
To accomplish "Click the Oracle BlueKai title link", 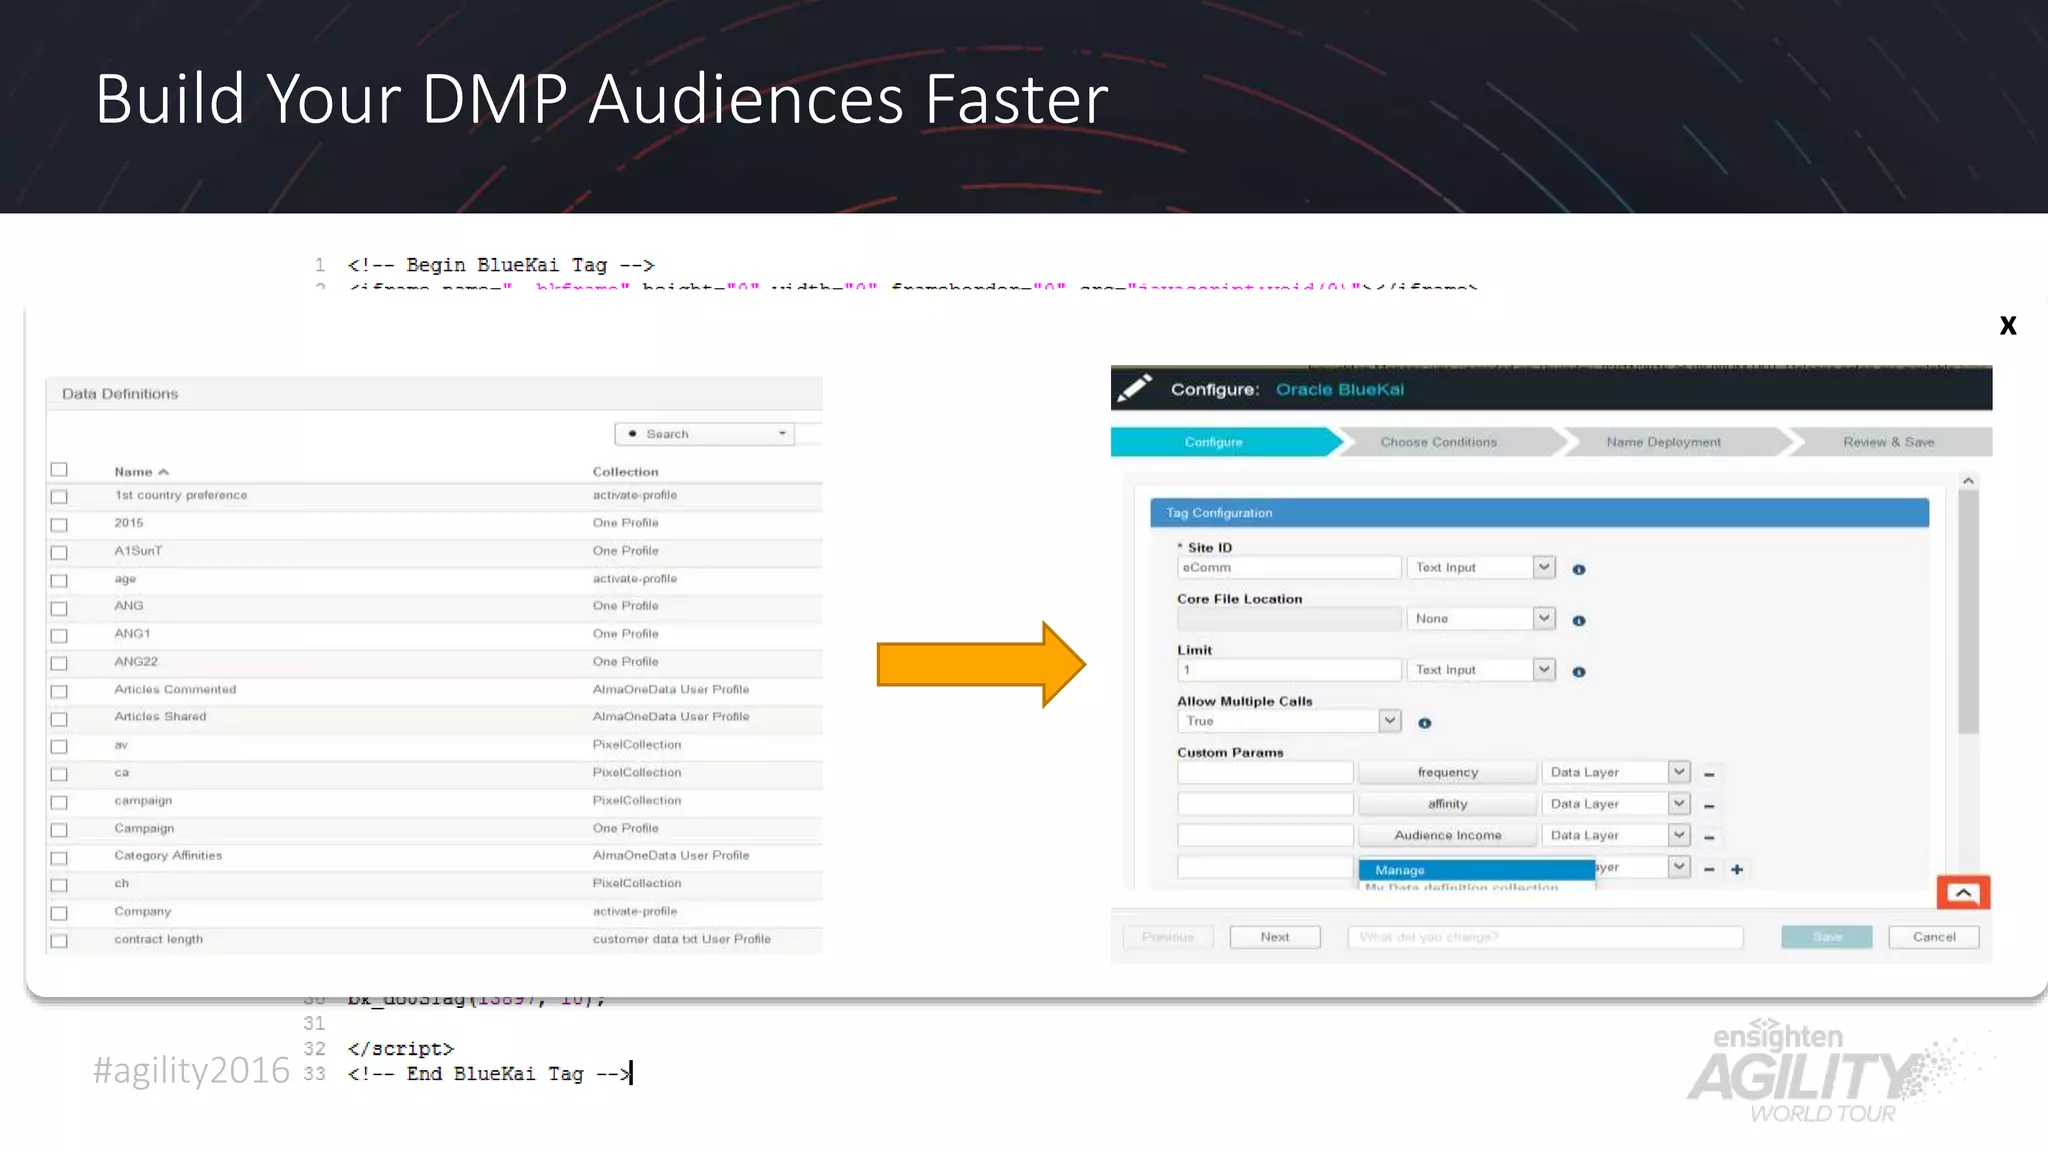I will 1339,389.
